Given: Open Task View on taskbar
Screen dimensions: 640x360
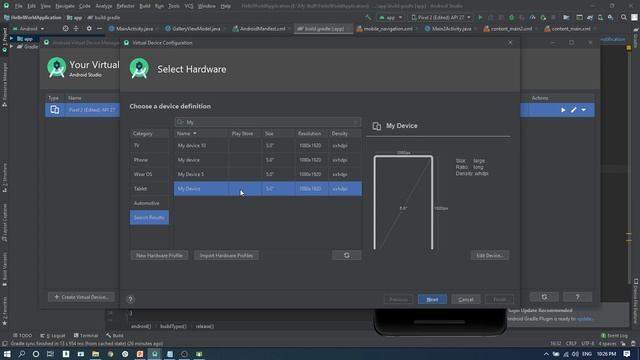Looking at the screenshot, I should point(50,354).
